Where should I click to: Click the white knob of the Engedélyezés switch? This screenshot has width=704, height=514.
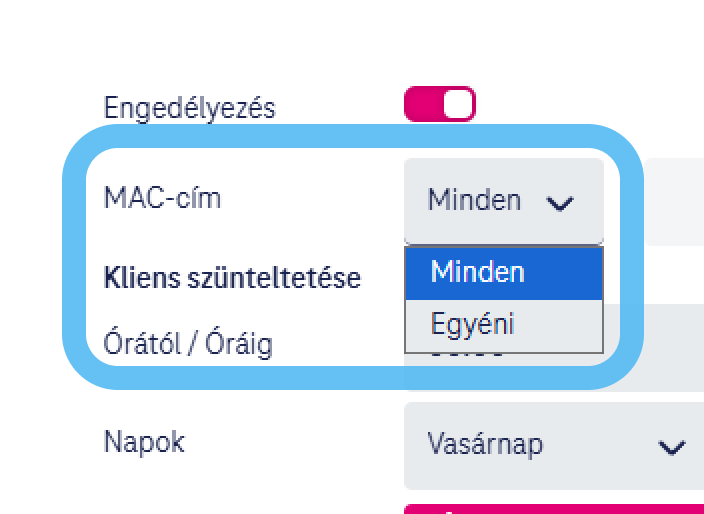tap(457, 105)
